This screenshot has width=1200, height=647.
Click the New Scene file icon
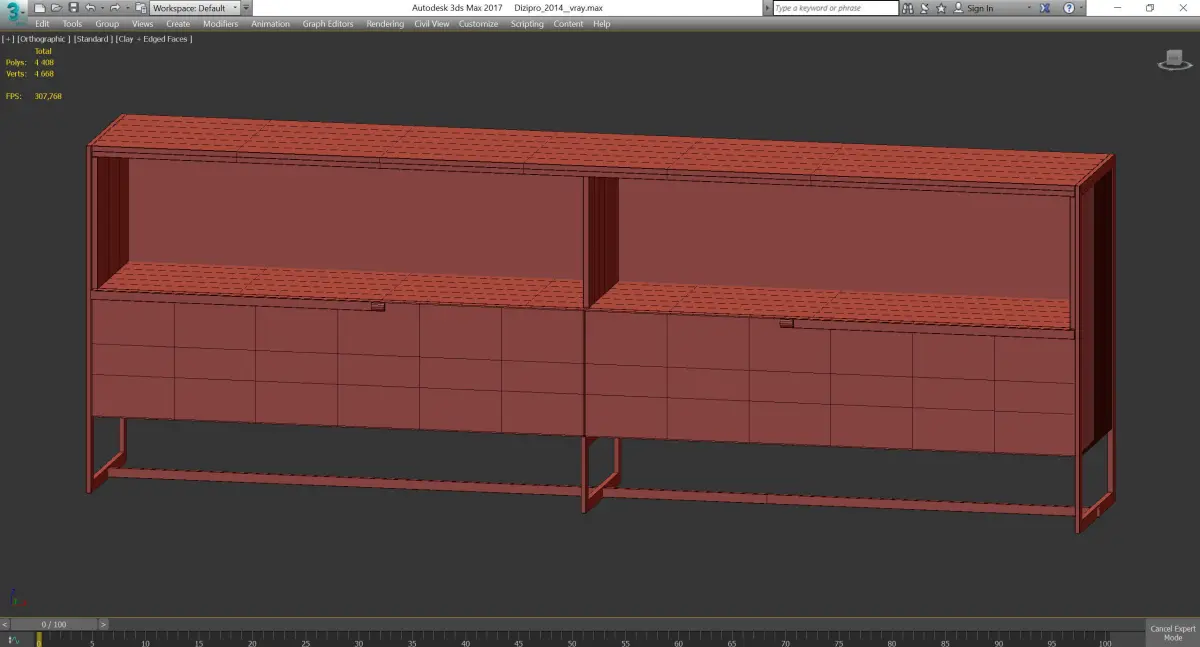click(40, 8)
